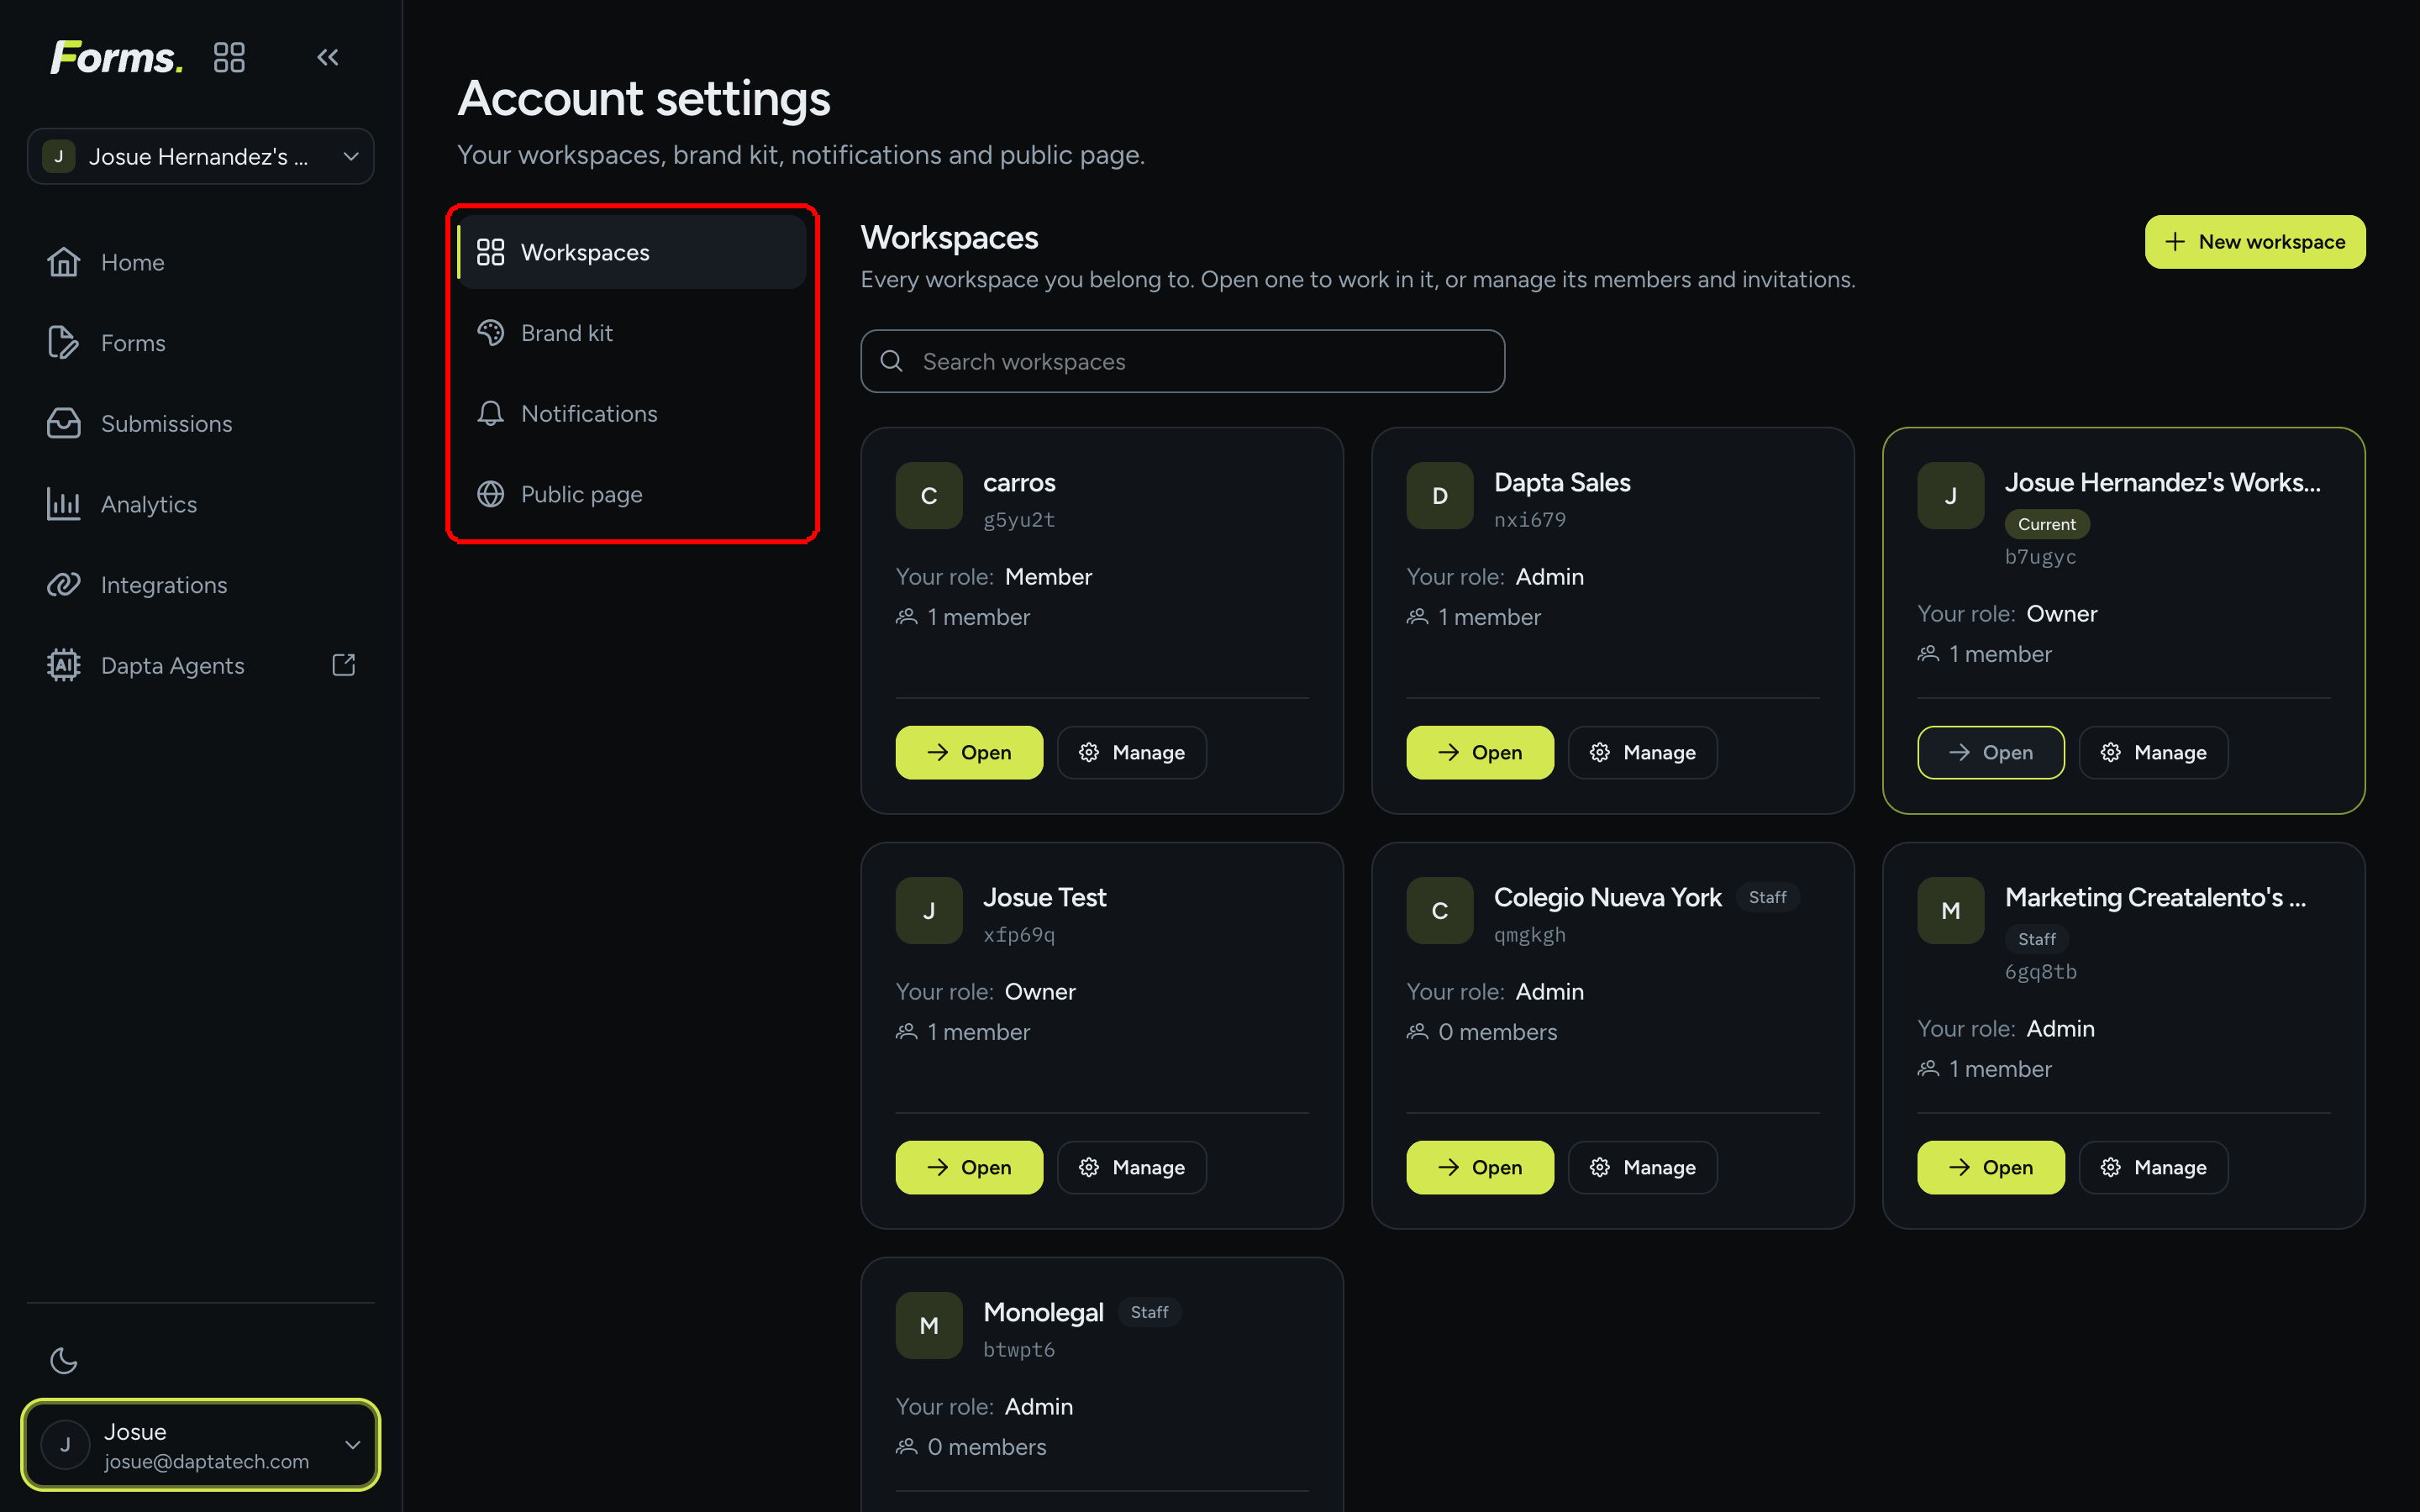
Task: Expand the Josue user account menu
Action: tap(201, 1445)
